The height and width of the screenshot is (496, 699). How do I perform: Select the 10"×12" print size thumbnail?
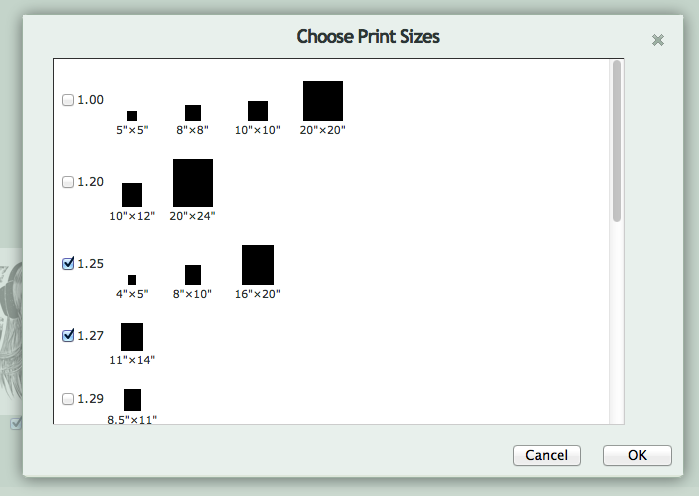tap(132, 195)
